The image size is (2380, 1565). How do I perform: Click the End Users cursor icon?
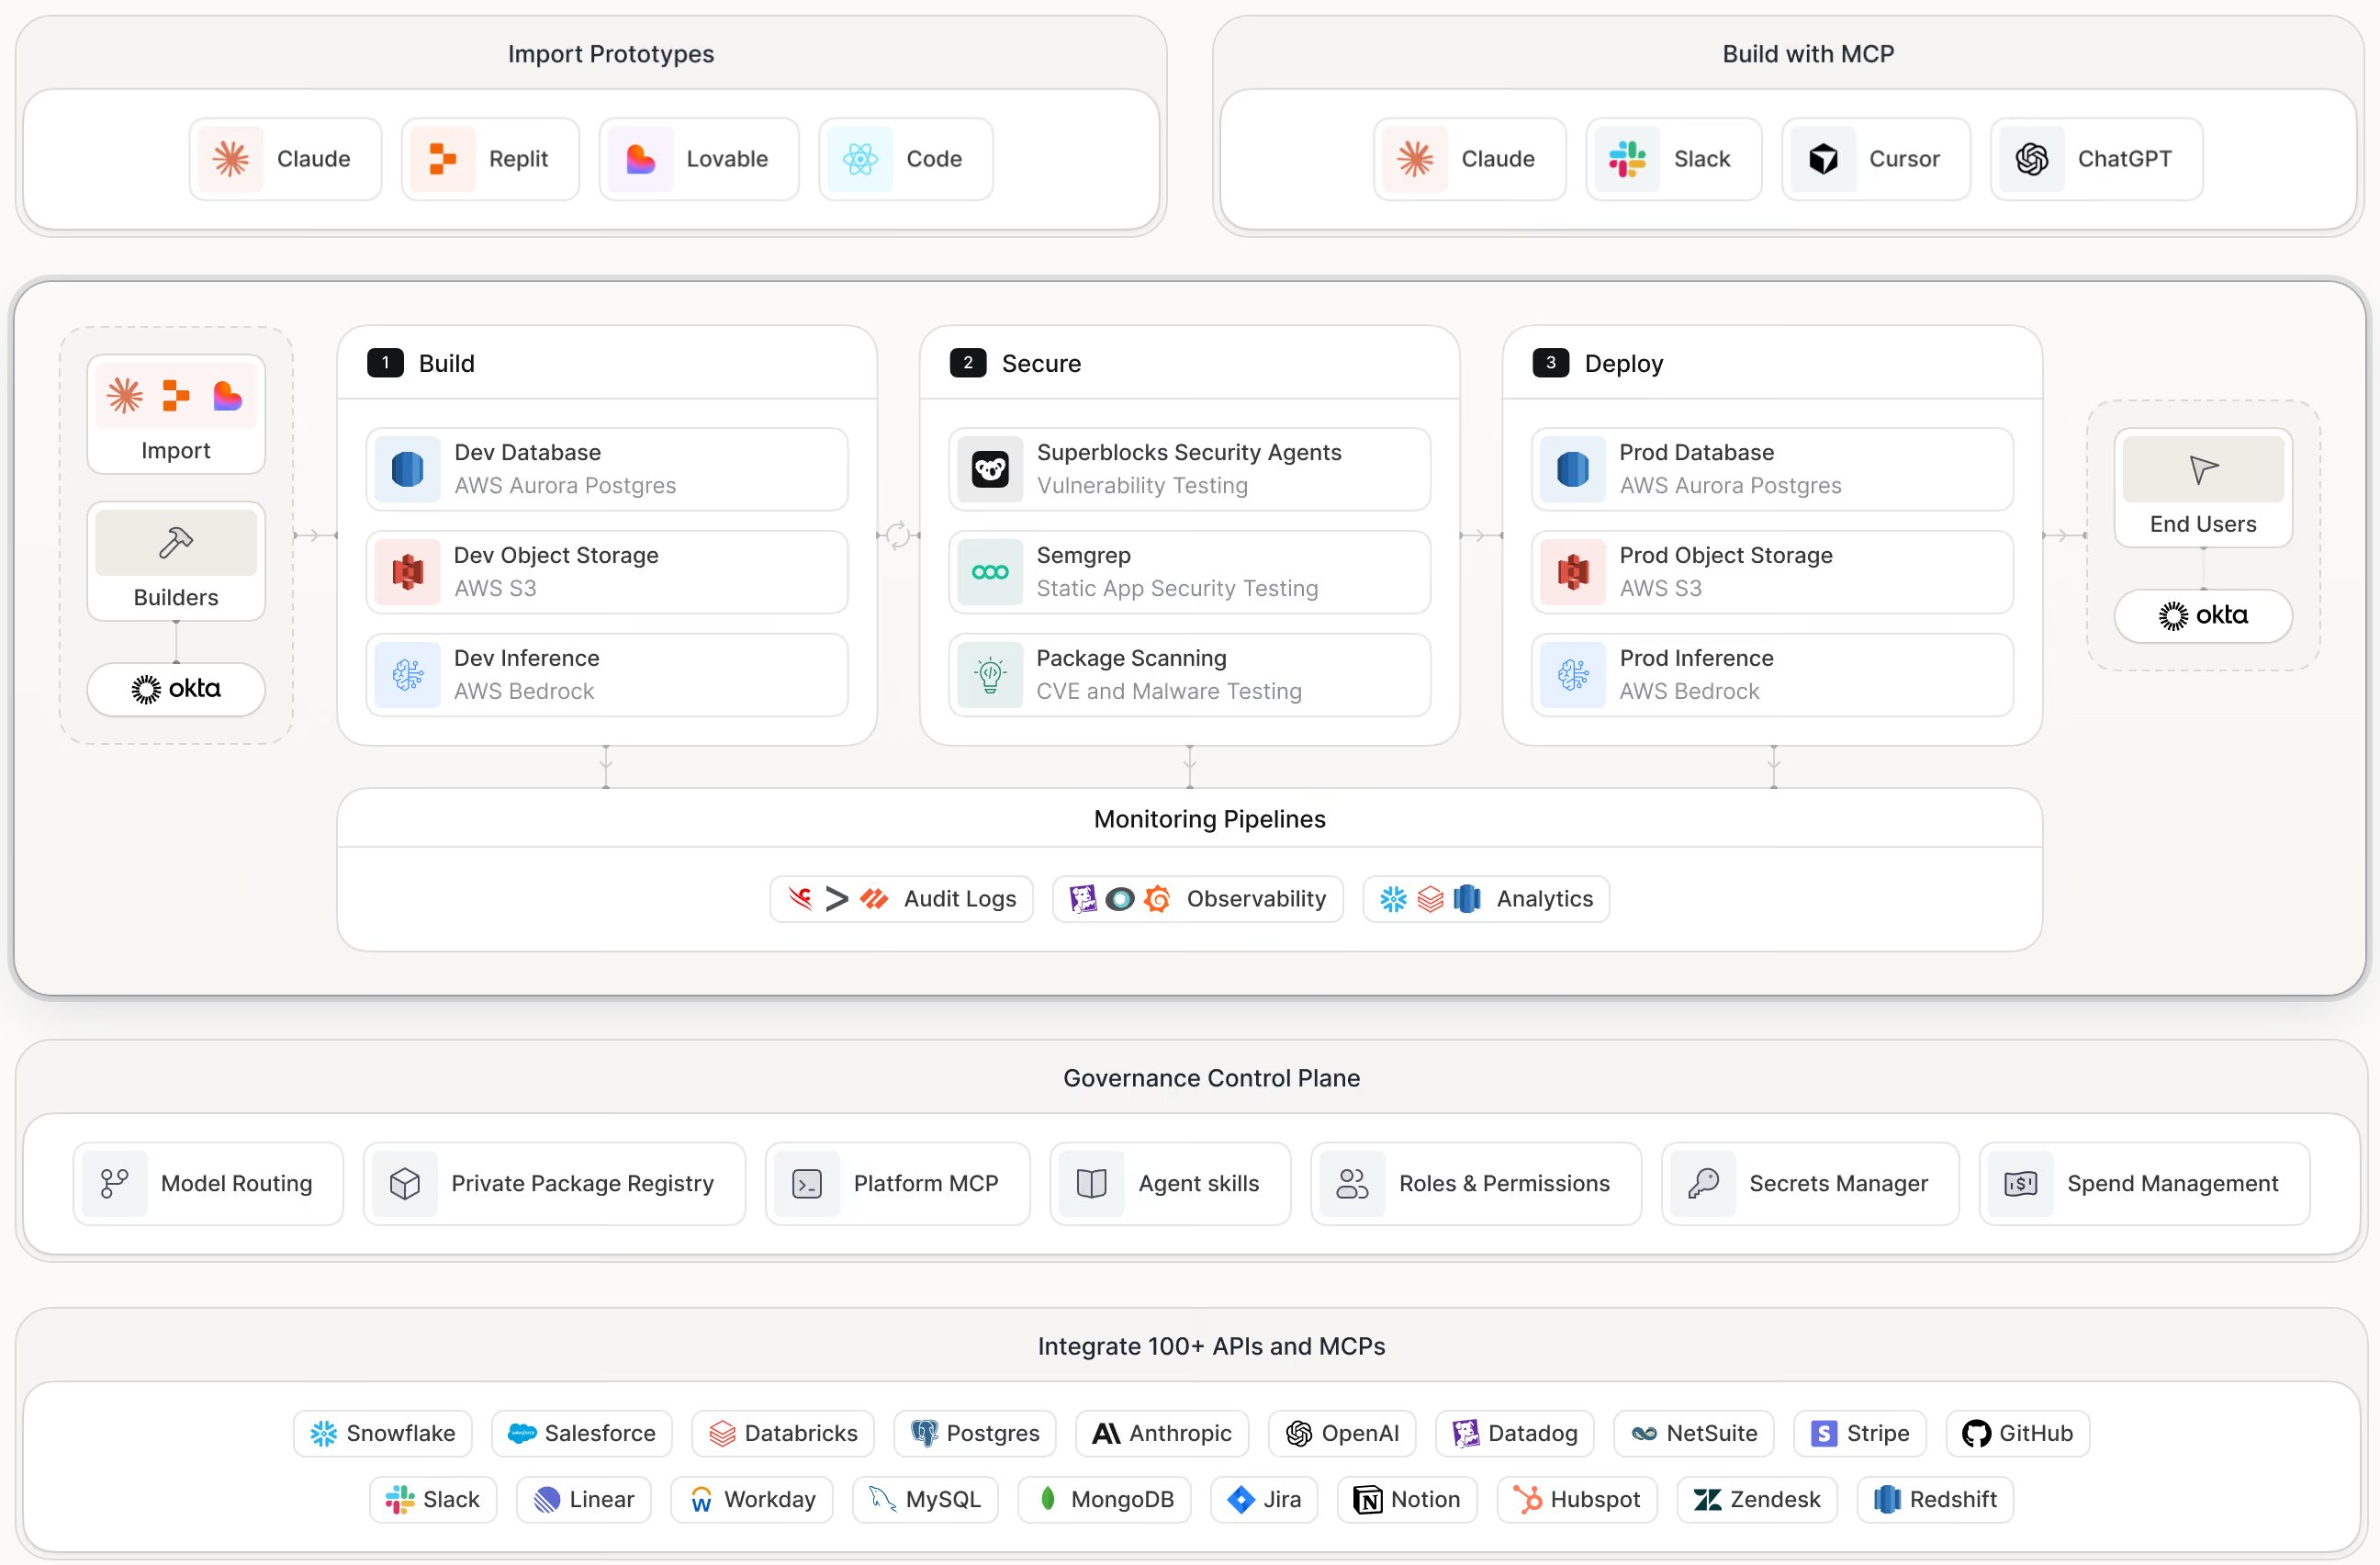pyautogui.click(x=2203, y=469)
